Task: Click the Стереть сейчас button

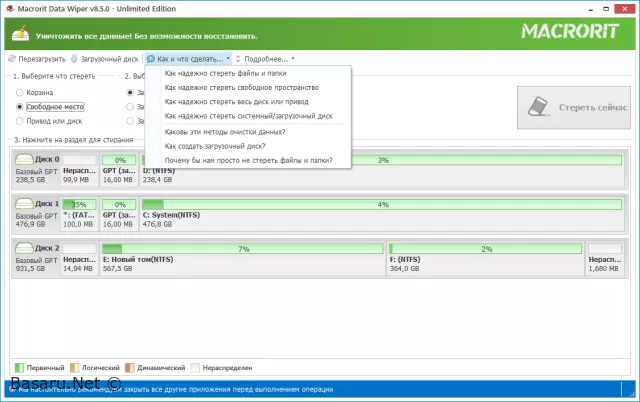Action: (574, 107)
